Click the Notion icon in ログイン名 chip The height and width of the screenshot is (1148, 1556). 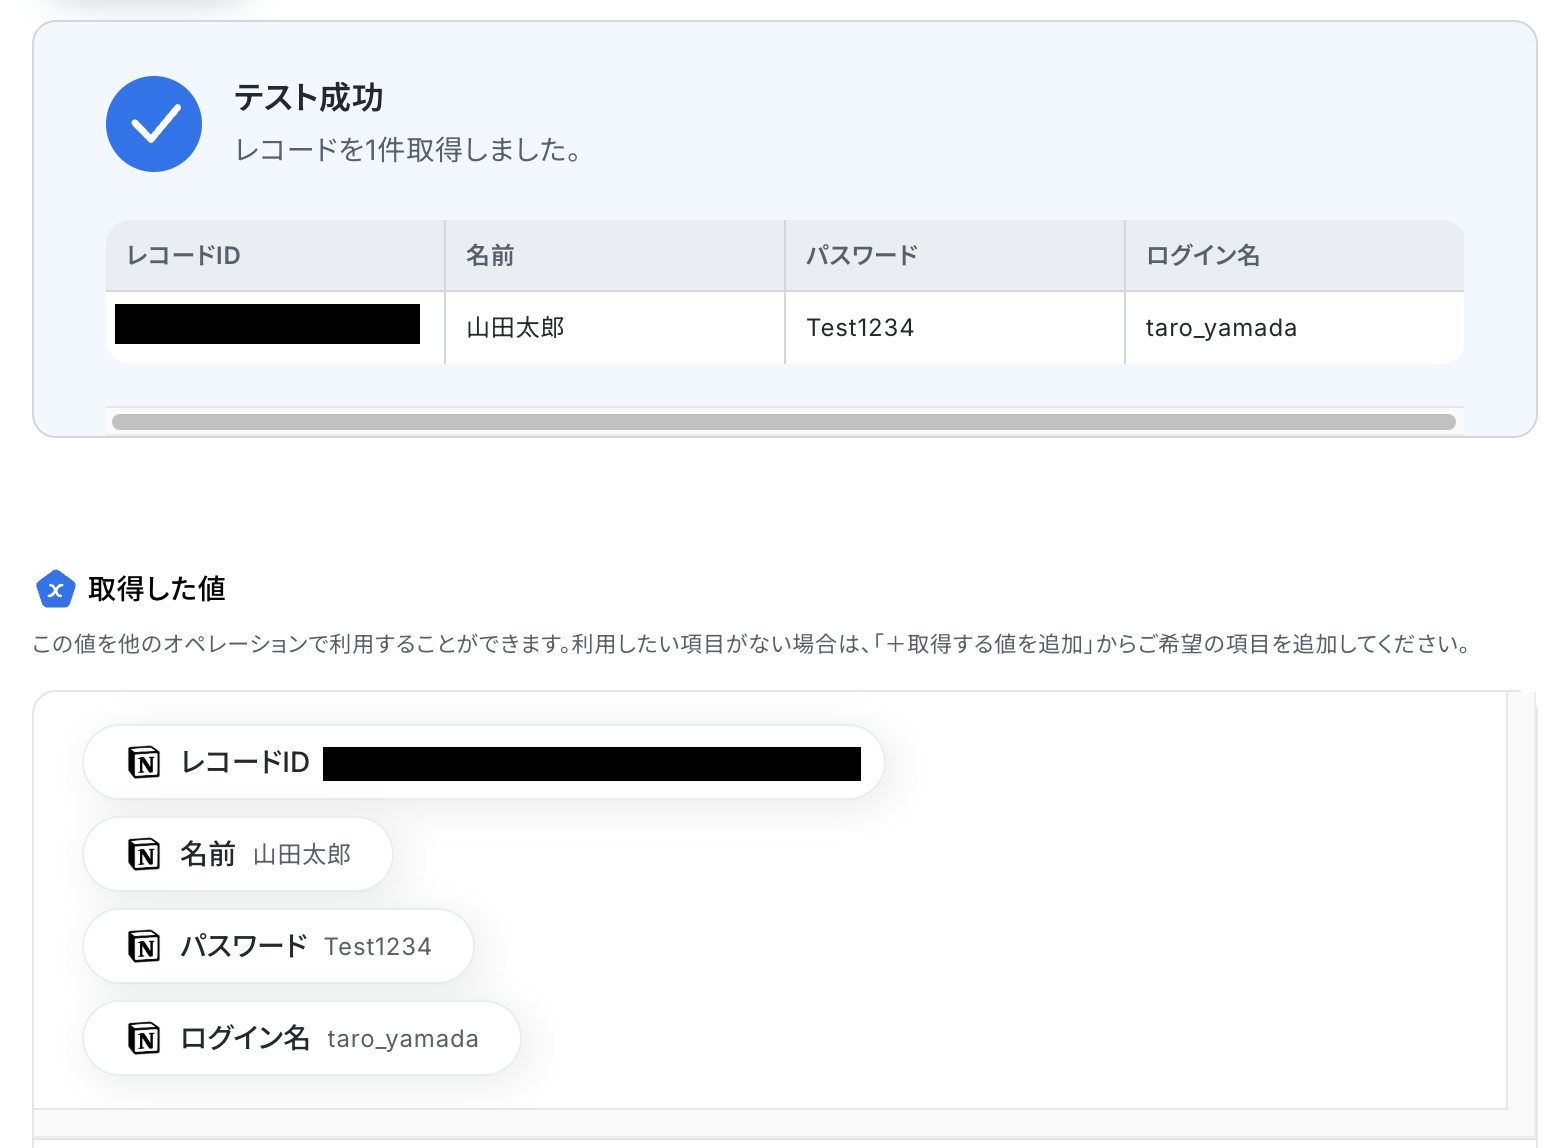144,1038
